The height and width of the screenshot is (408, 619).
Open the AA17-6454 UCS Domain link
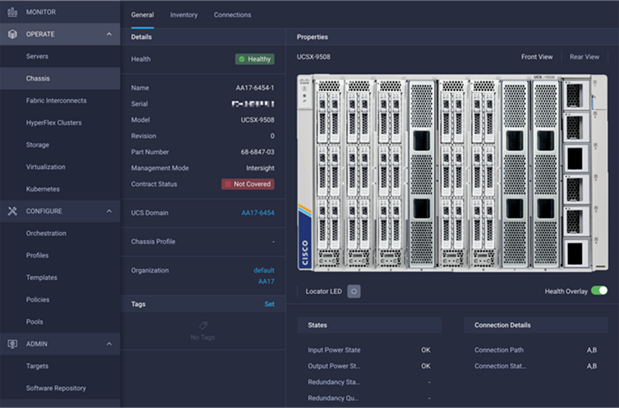click(258, 213)
